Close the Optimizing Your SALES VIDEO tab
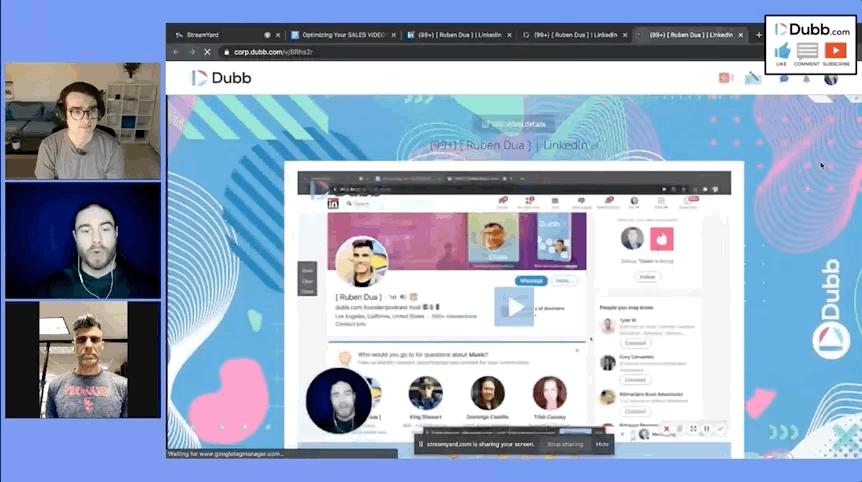 394,35
